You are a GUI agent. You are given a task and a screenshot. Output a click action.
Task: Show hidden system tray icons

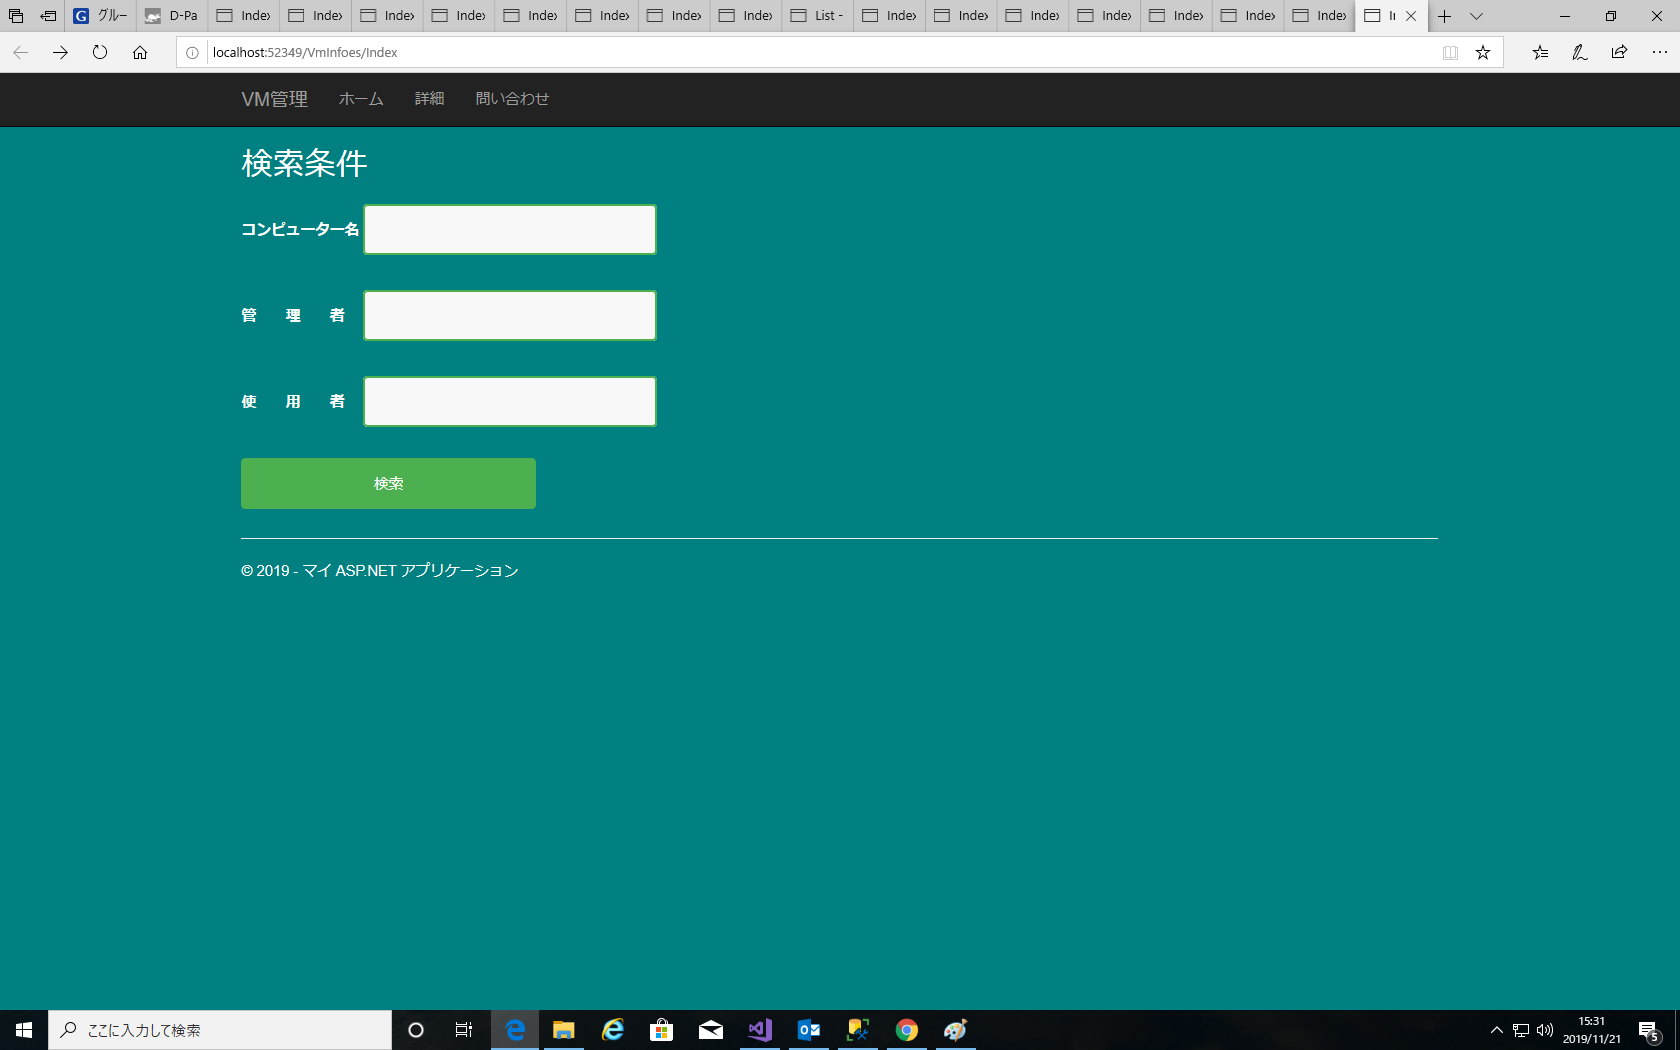click(1497, 1030)
